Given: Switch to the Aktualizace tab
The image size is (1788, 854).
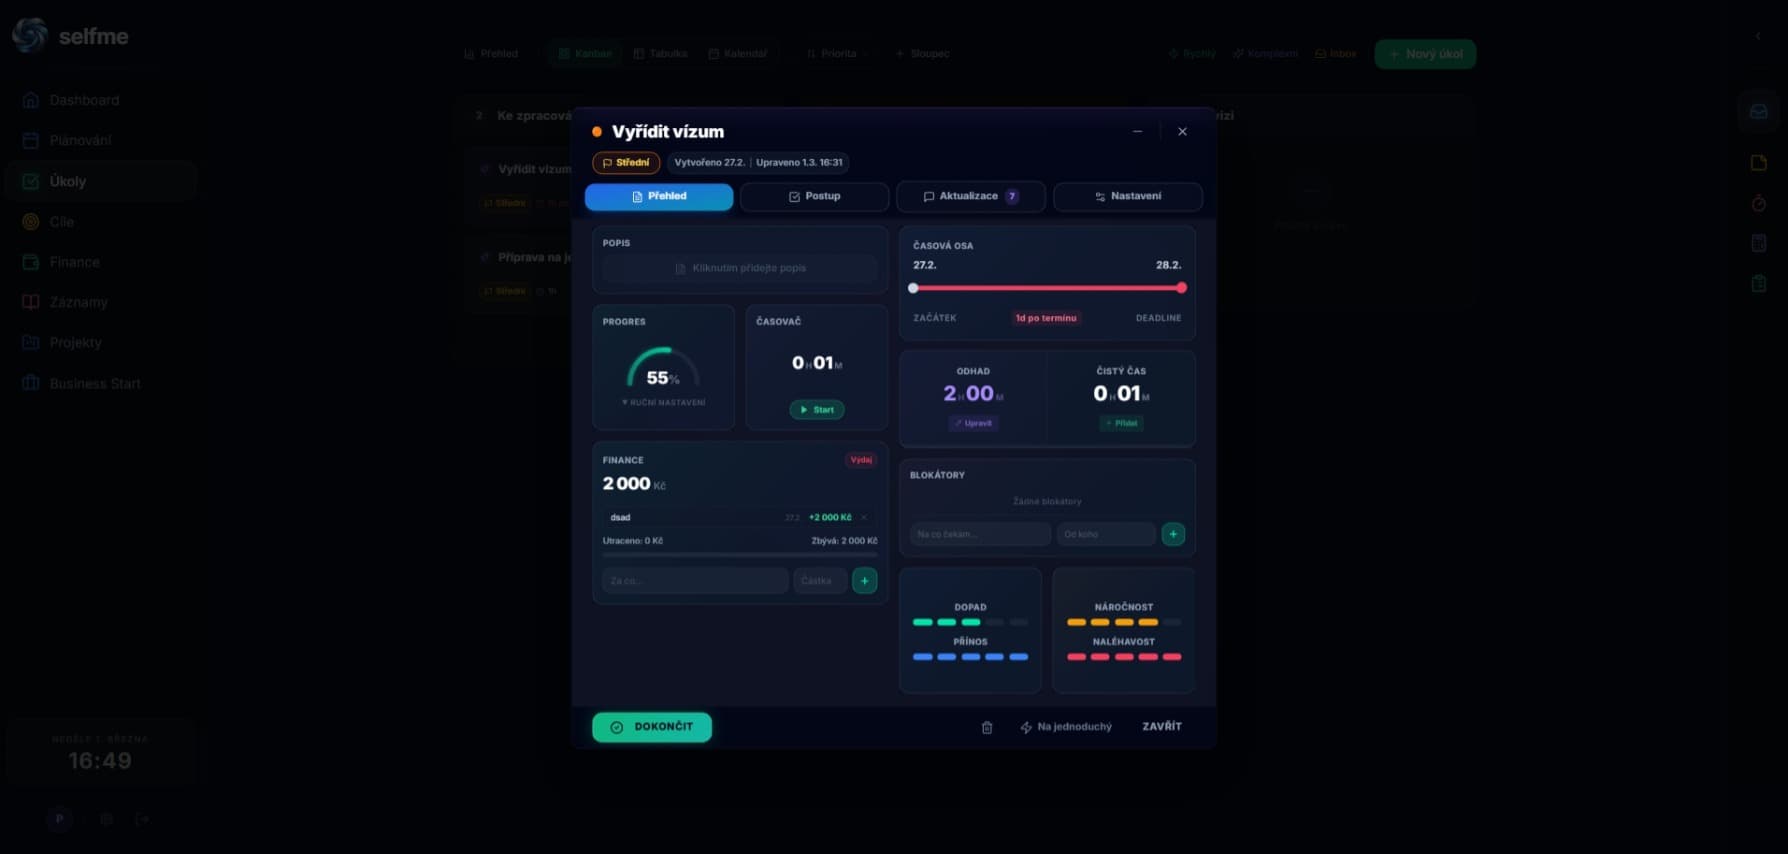Looking at the screenshot, I should 970,197.
